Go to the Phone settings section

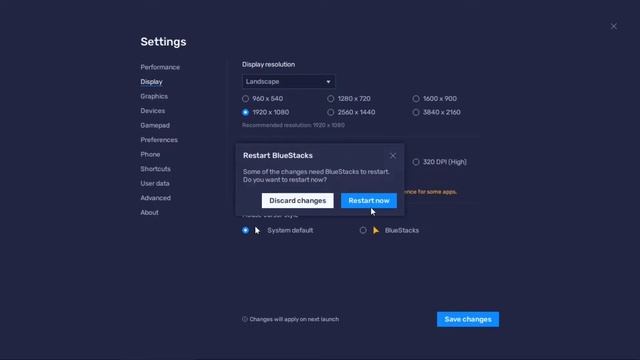click(150, 154)
